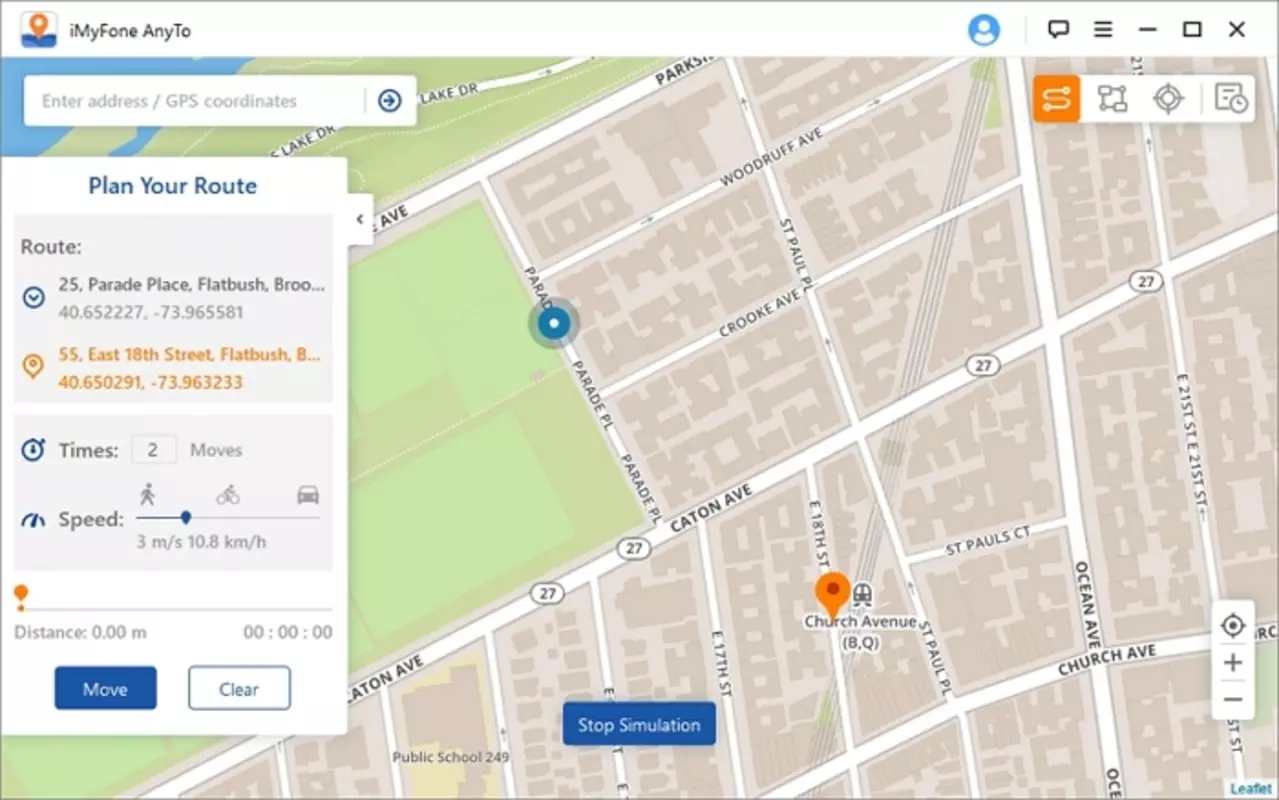The image size is (1279, 800).
Task: Open the user account profile icon
Action: 984,30
